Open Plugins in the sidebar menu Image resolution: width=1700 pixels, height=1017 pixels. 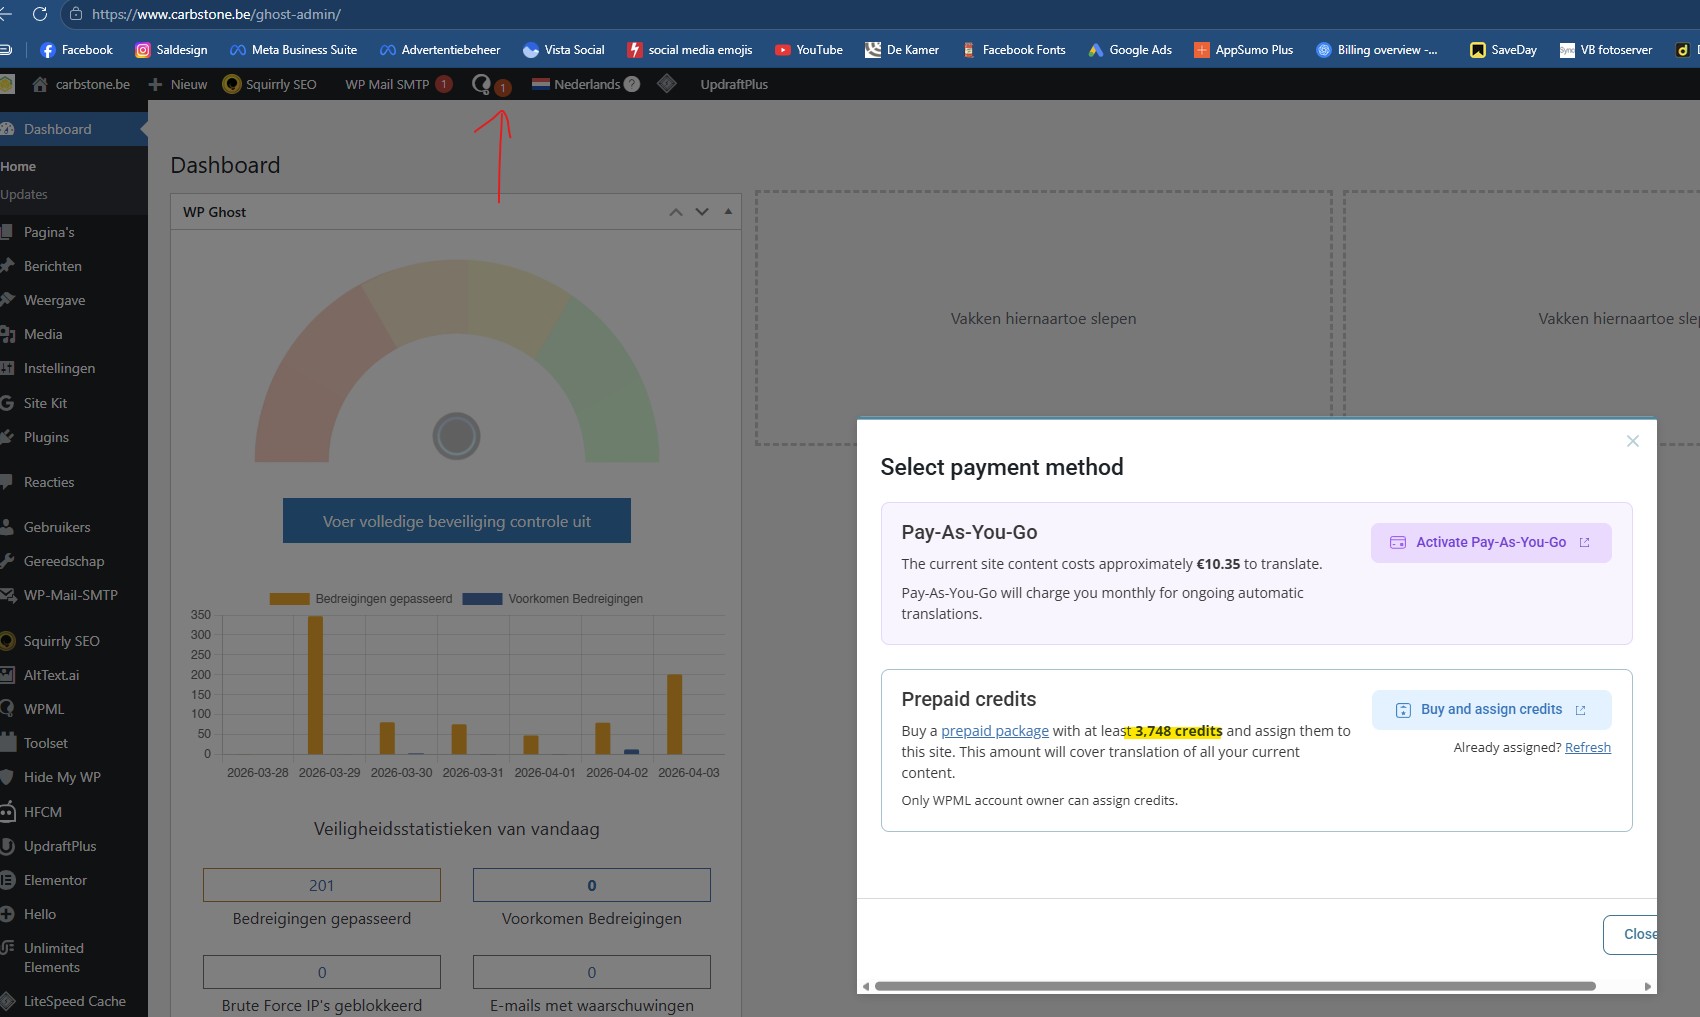[46, 437]
